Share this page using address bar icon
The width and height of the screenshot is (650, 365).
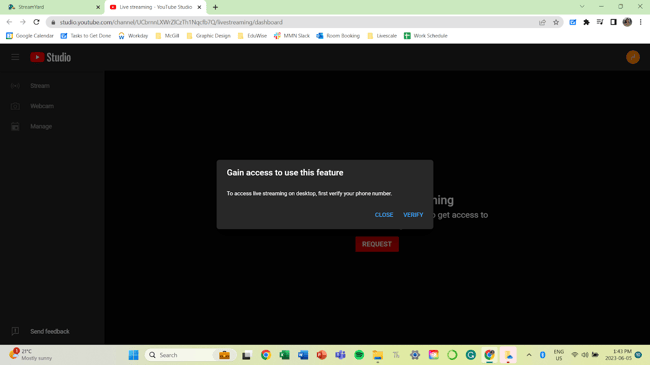click(x=542, y=22)
